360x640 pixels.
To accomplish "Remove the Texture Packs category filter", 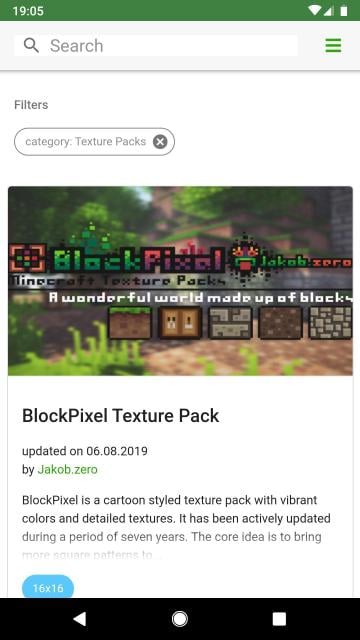I will coord(160,142).
